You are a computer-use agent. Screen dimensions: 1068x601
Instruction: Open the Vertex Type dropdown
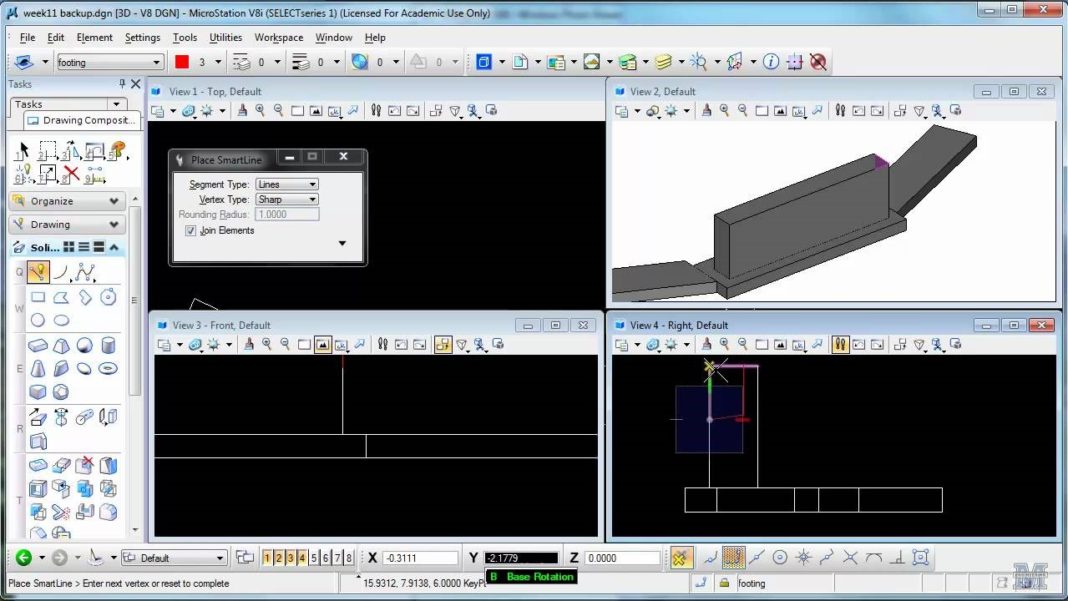(311, 199)
